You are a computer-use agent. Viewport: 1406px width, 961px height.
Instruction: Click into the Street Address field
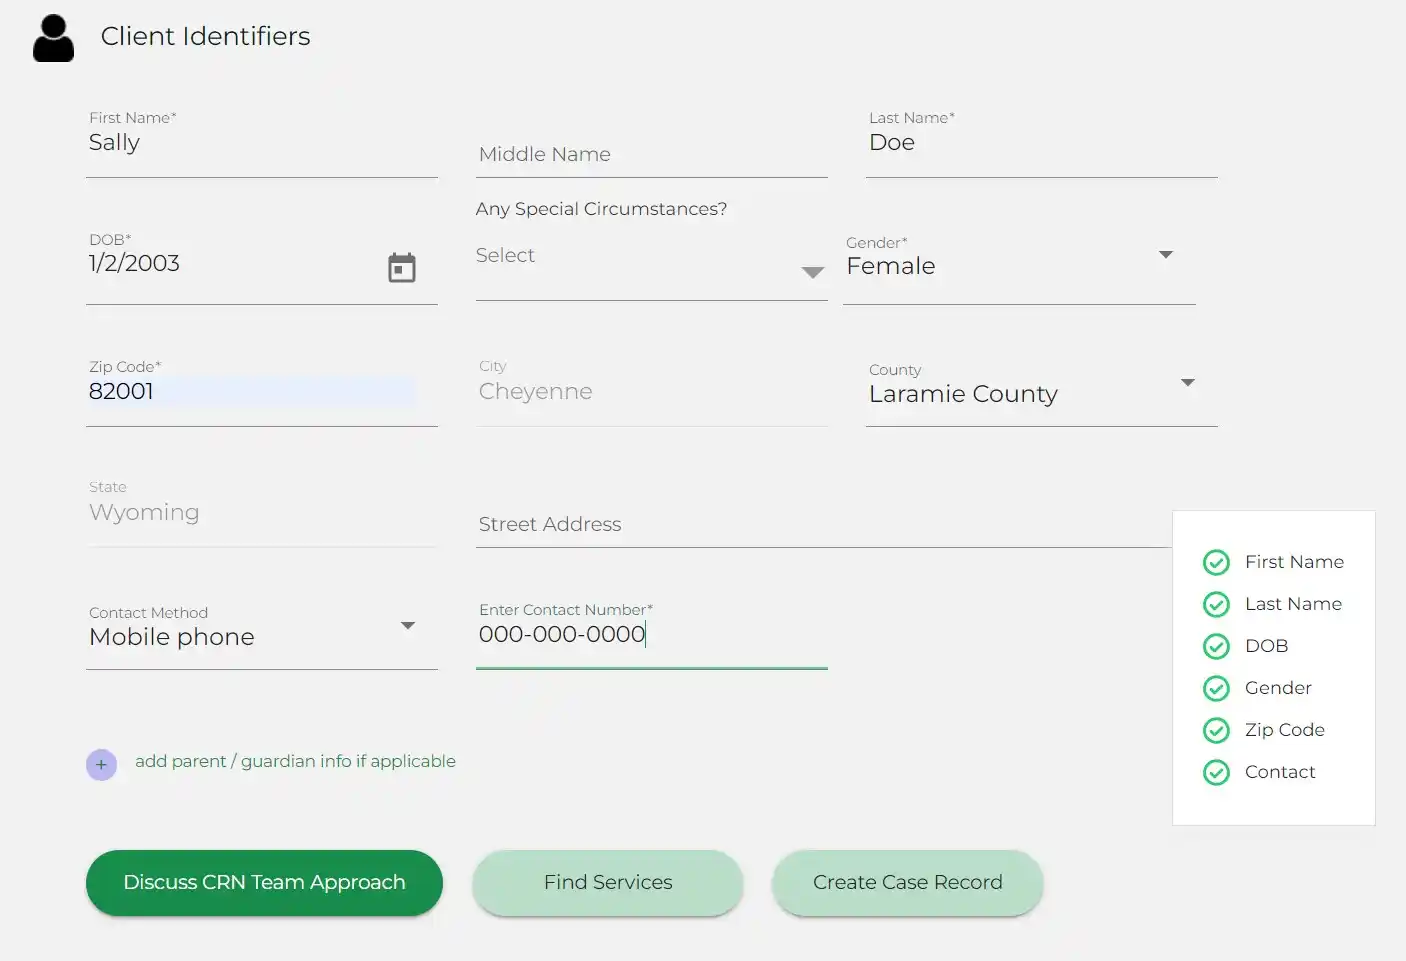(x=820, y=525)
